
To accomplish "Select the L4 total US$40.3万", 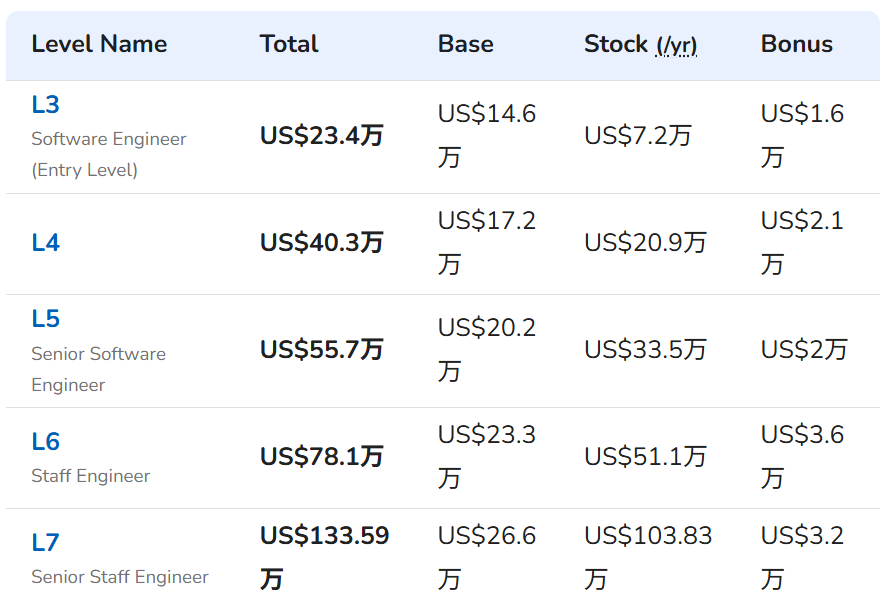I will point(322,243).
